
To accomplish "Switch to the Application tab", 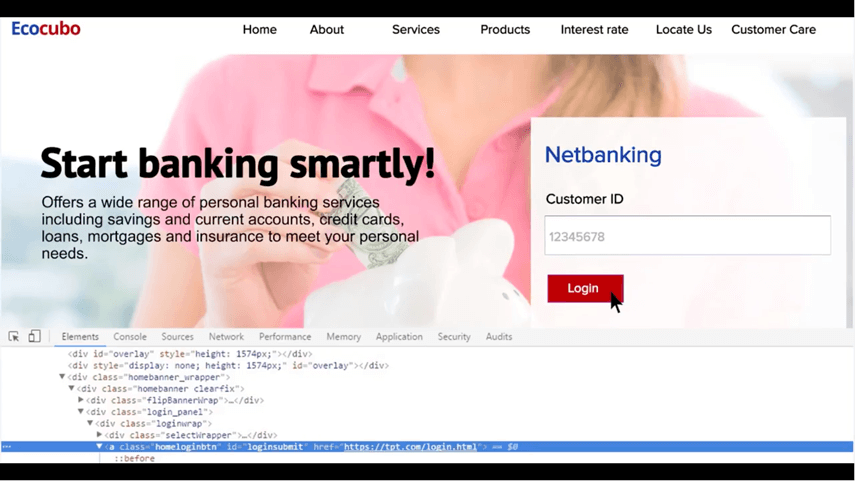I will tap(399, 337).
